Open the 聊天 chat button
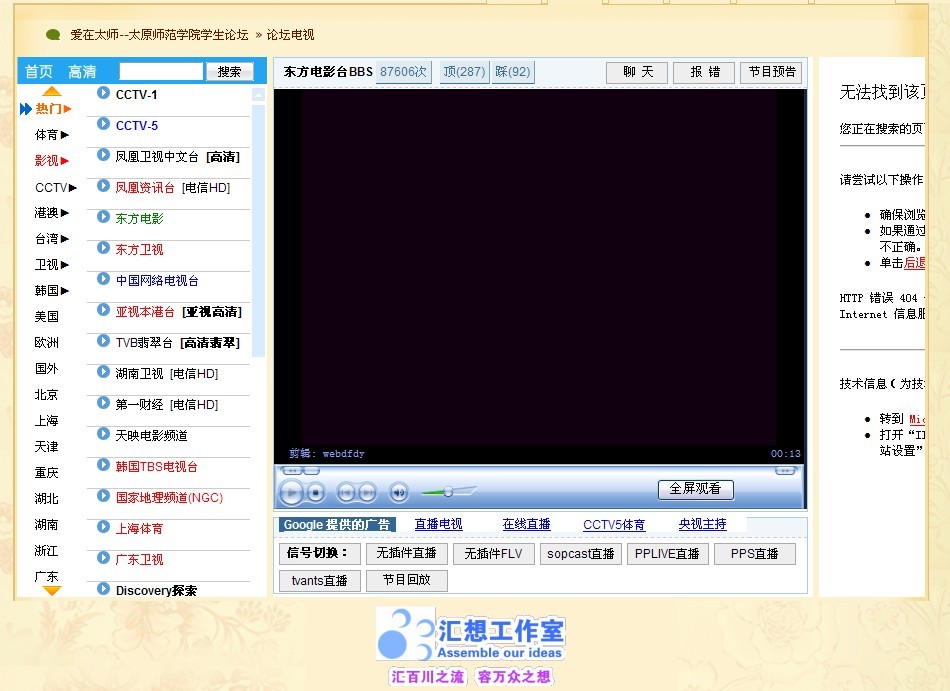This screenshot has width=950, height=691. (637, 72)
